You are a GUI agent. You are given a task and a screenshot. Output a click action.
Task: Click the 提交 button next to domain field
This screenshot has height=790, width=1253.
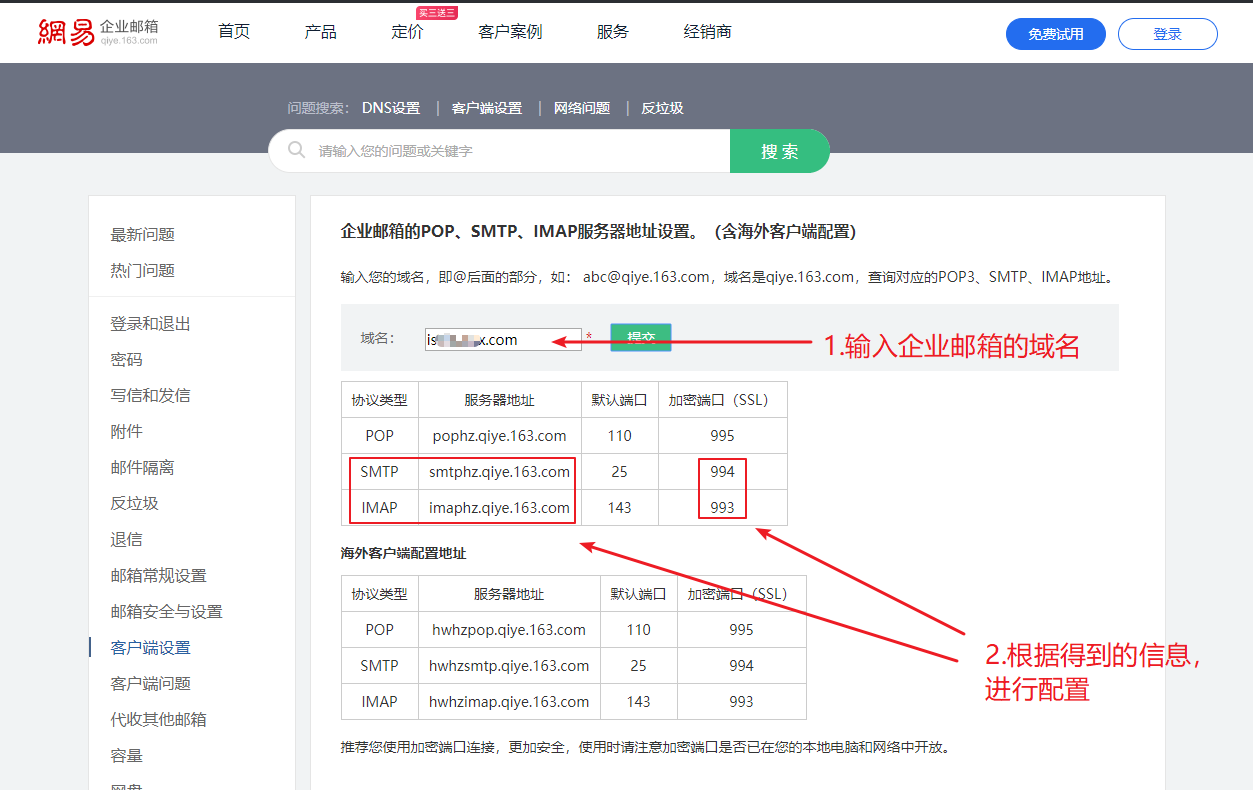[x=641, y=338]
